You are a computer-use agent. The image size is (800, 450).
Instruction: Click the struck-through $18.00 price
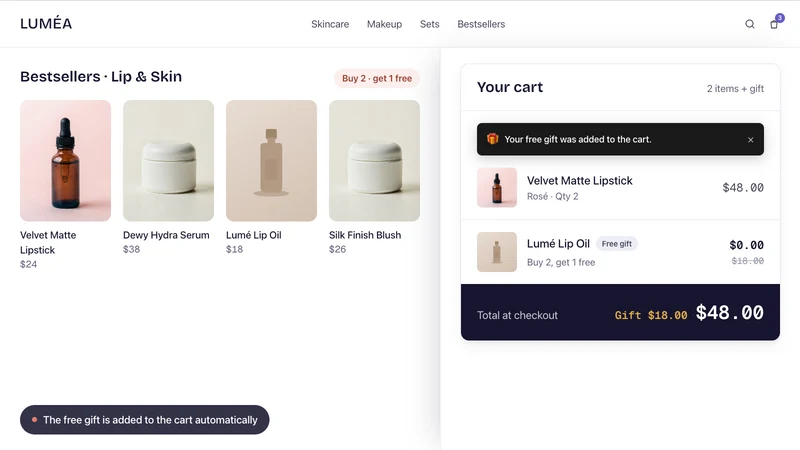[x=747, y=261]
